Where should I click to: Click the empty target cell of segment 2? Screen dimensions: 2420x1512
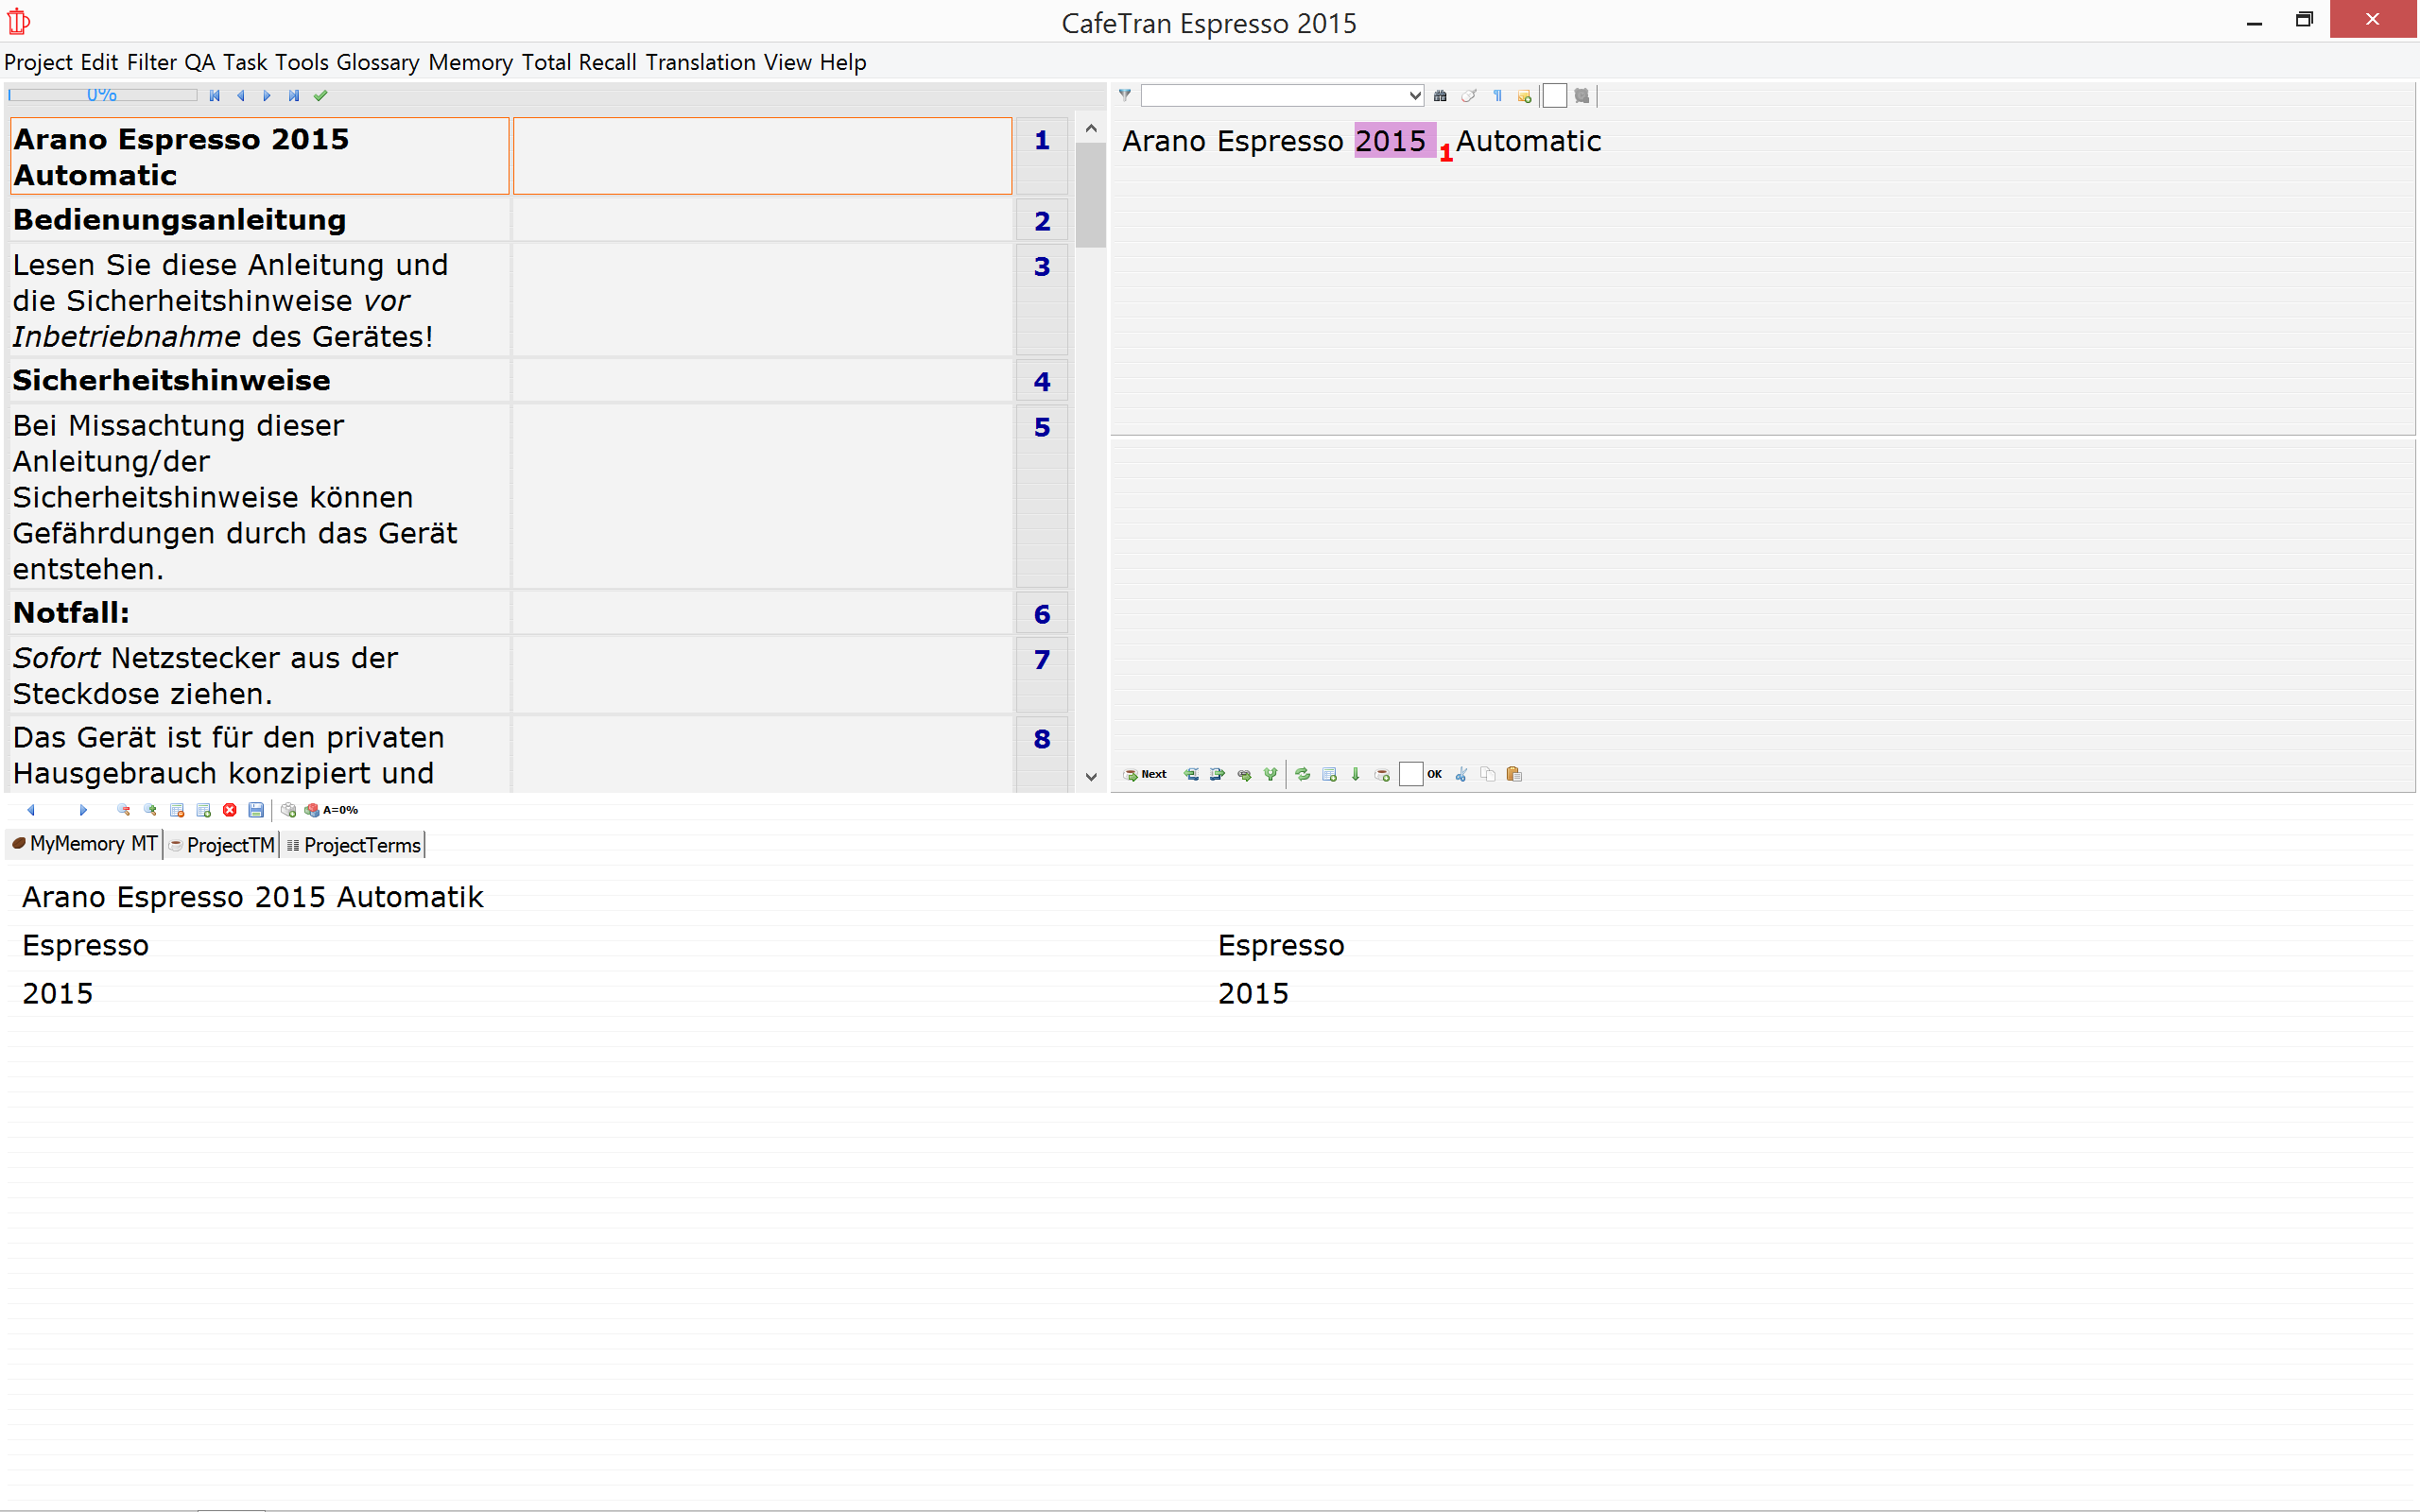coord(762,220)
